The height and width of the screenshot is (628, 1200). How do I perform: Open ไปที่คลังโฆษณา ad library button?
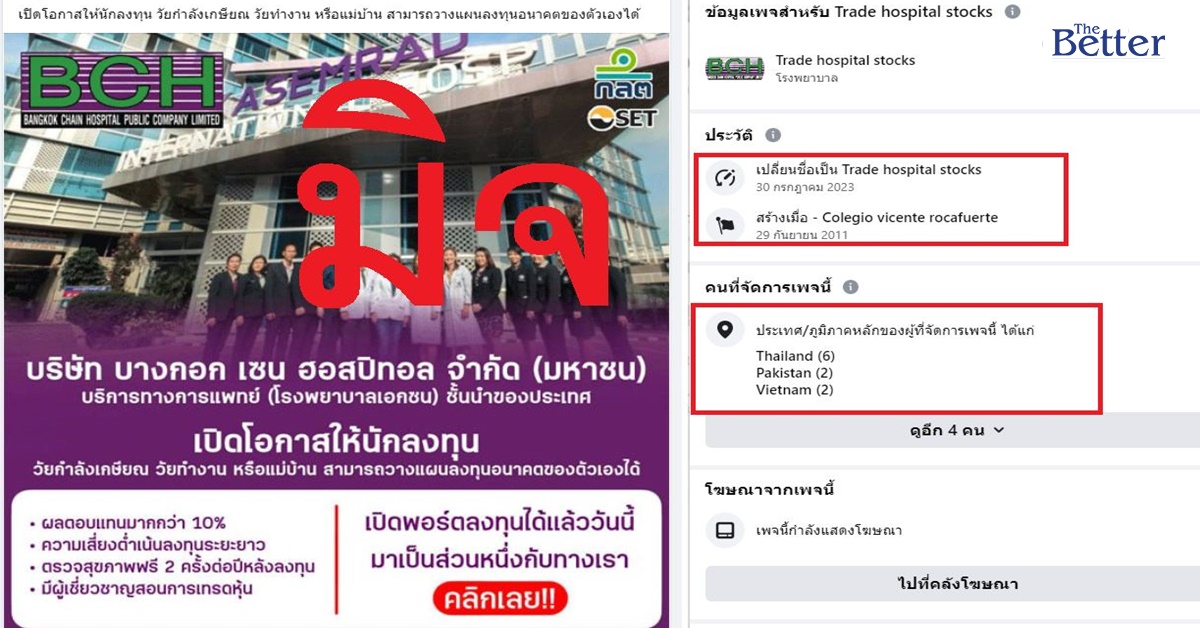pos(953,584)
